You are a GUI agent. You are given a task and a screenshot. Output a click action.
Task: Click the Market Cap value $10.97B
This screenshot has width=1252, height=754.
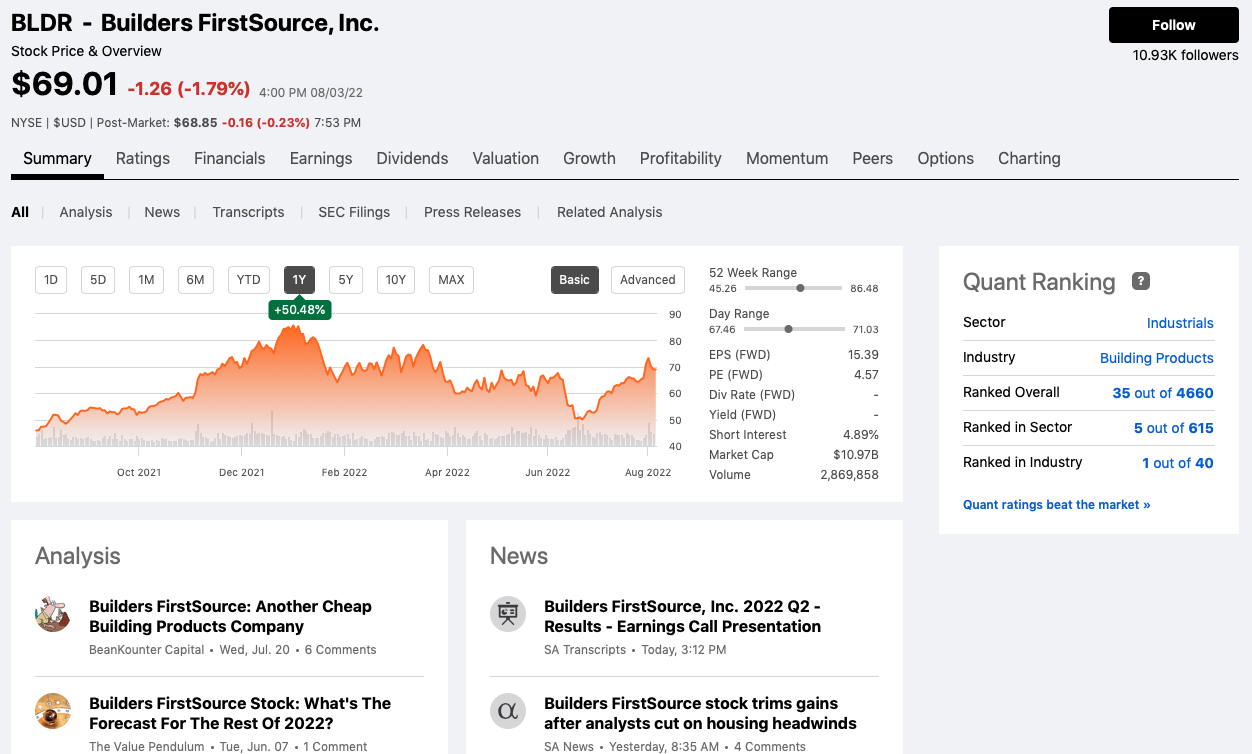pos(856,455)
